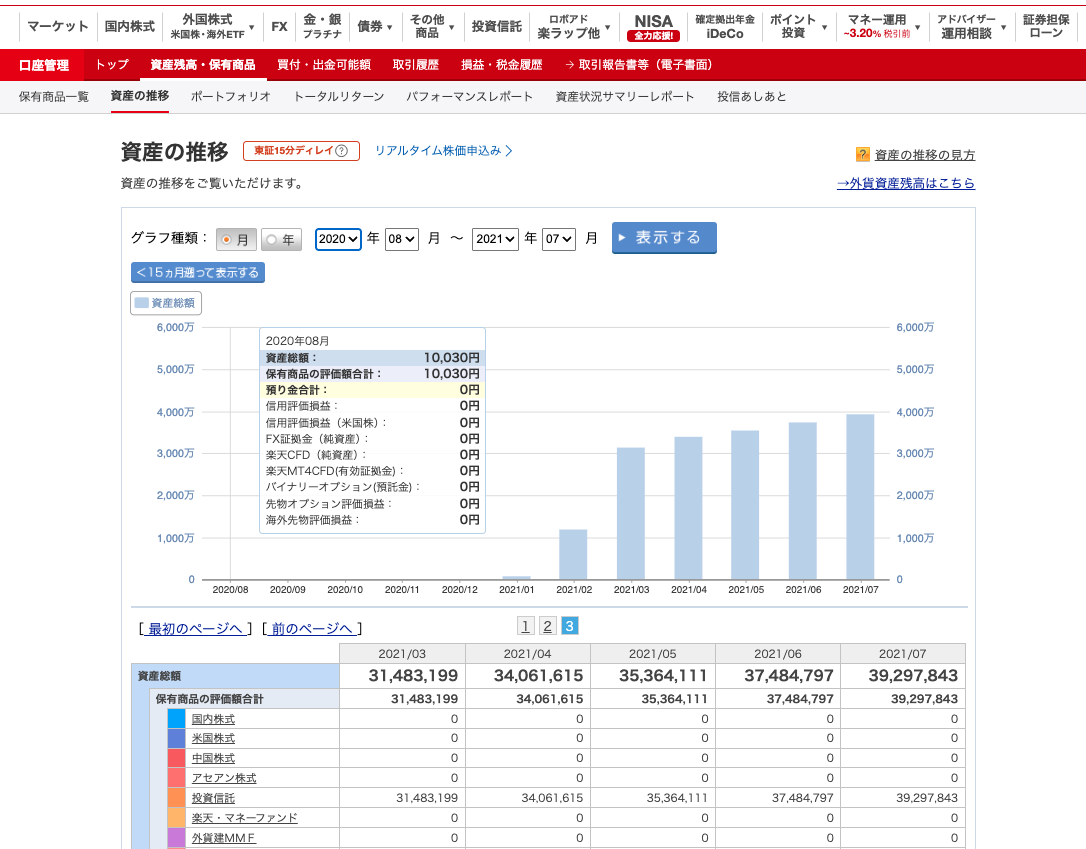Switch to 買付・出金可能額 tab
Screen dimensions: 1086x849
point(323,64)
